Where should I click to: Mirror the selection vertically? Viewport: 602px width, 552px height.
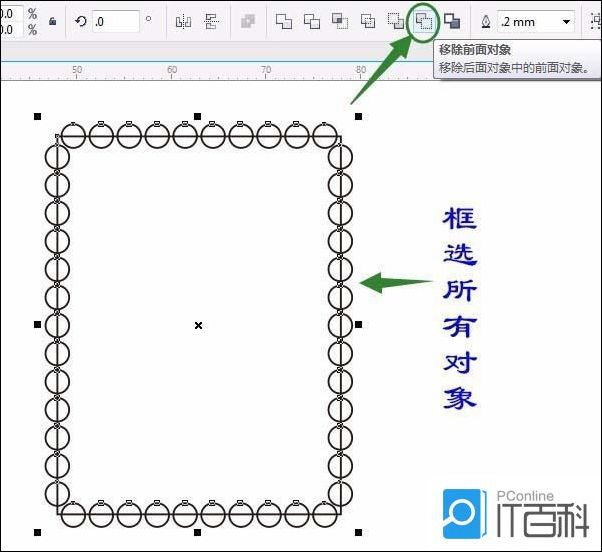[x=212, y=21]
